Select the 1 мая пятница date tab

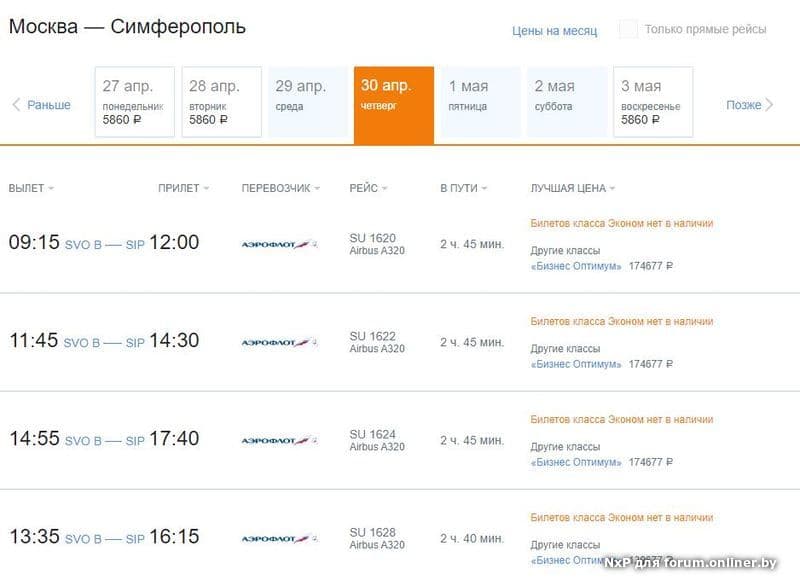tap(481, 101)
